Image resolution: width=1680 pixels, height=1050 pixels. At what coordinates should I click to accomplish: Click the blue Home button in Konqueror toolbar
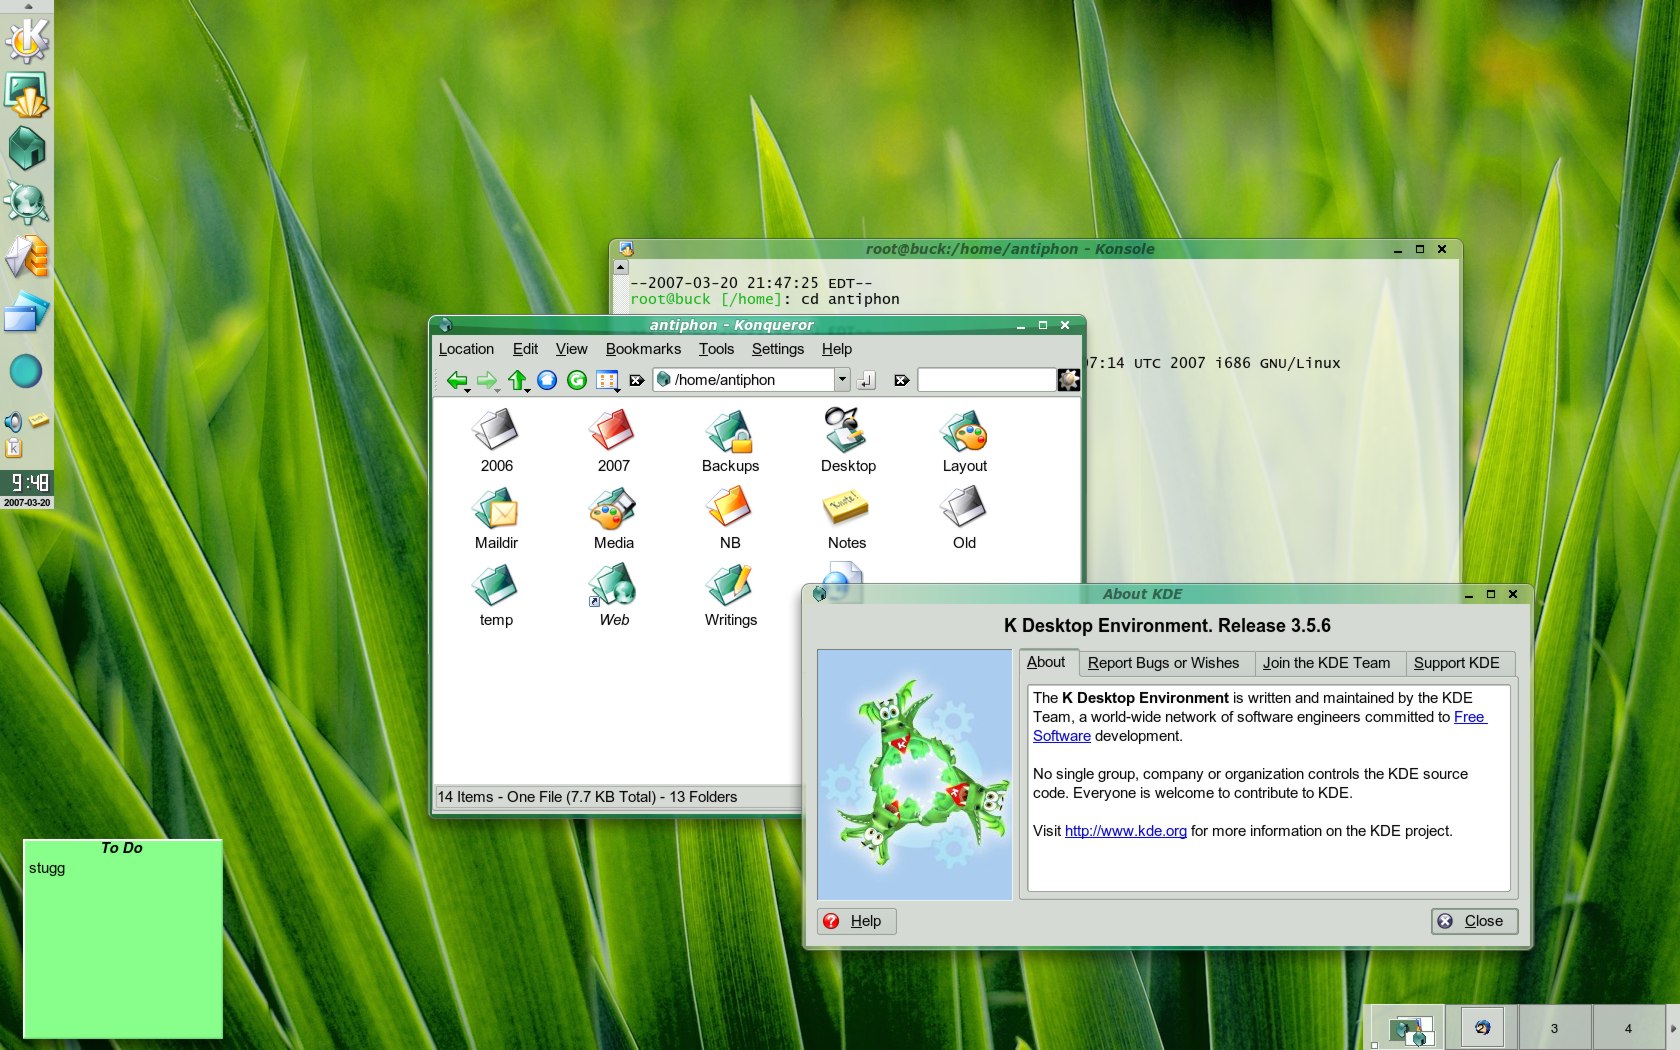click(x=547, y=380)
